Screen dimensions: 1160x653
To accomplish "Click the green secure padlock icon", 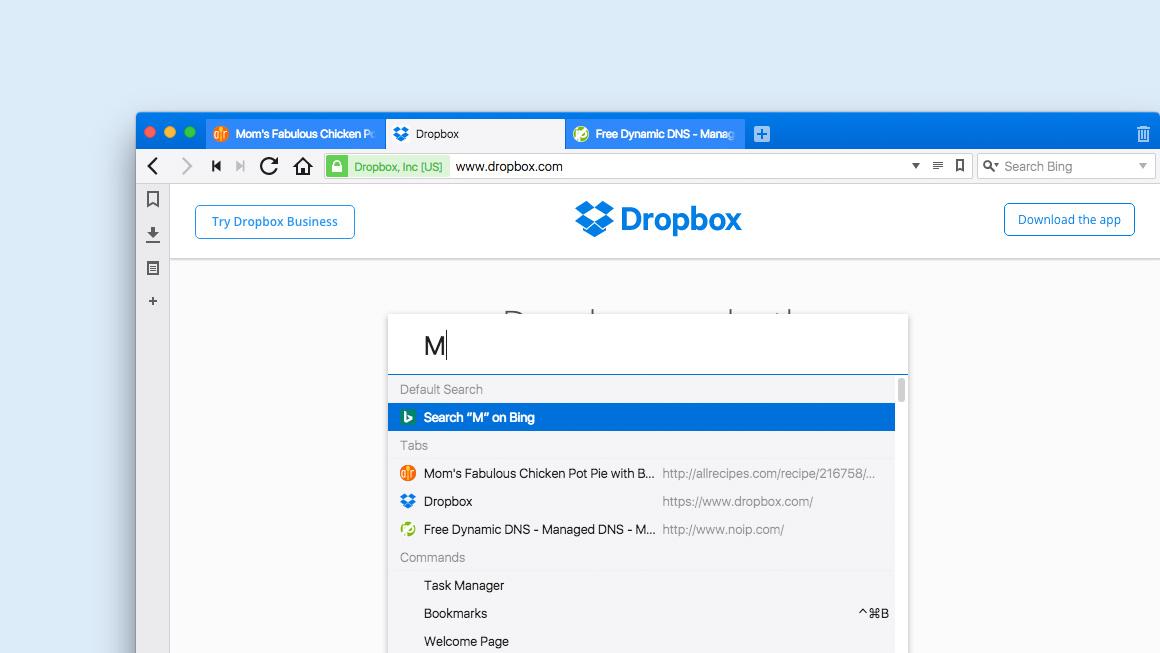I will coord(337,166).
